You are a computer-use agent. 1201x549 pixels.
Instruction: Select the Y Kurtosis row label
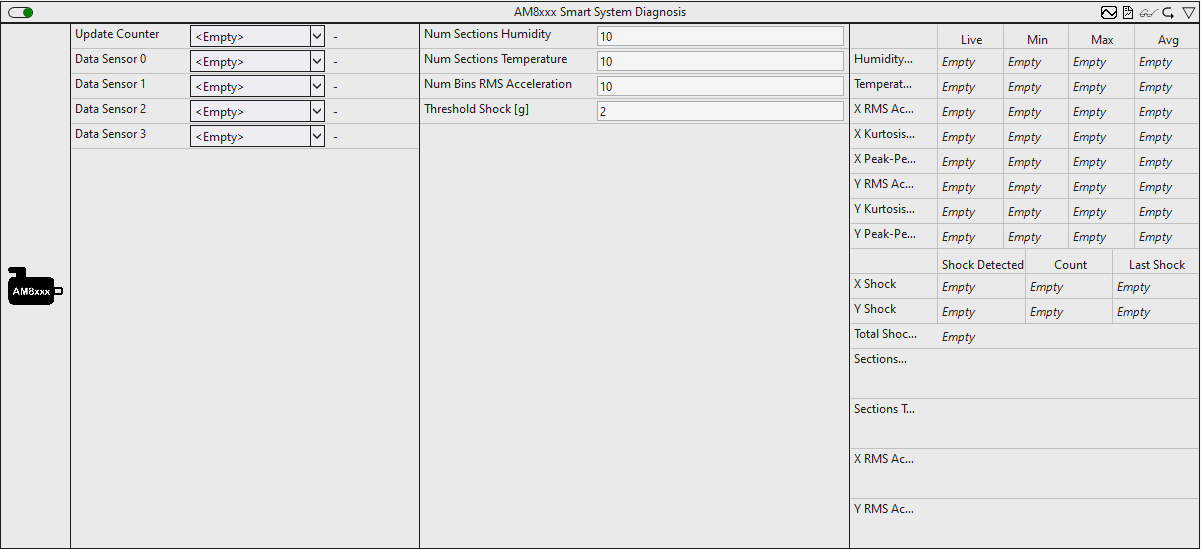pos(884,210)
